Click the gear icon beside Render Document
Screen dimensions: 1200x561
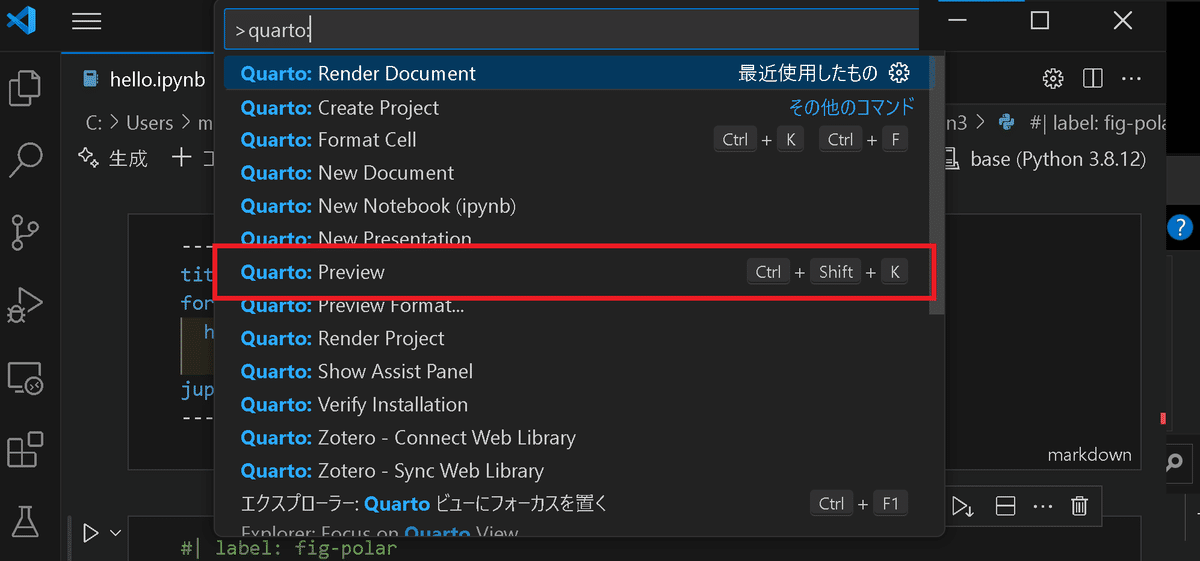[x=899, y=73]
